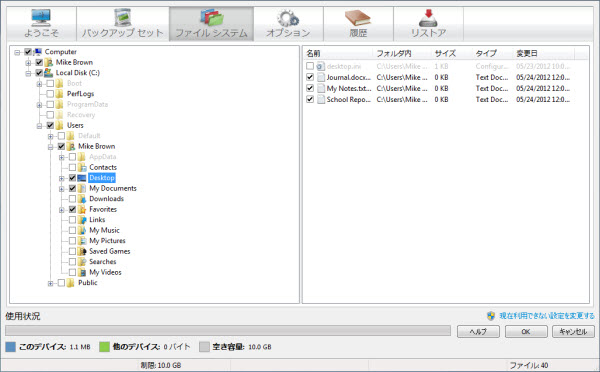Screen dimensions: 600x372
Task: Click the Desktop icon in the tree
Action: pos(82,178)
